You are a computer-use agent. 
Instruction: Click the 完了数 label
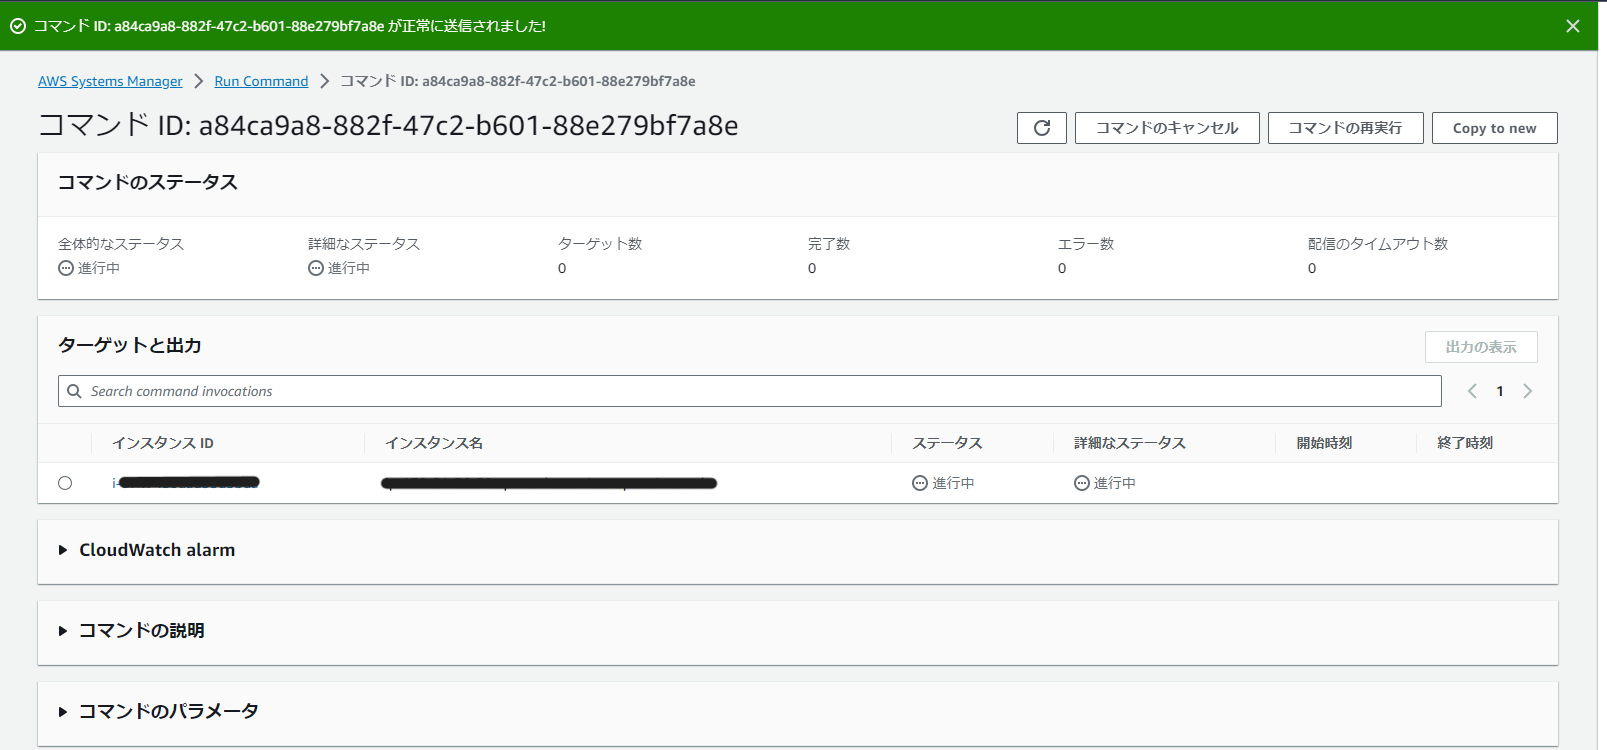point(829,244)
